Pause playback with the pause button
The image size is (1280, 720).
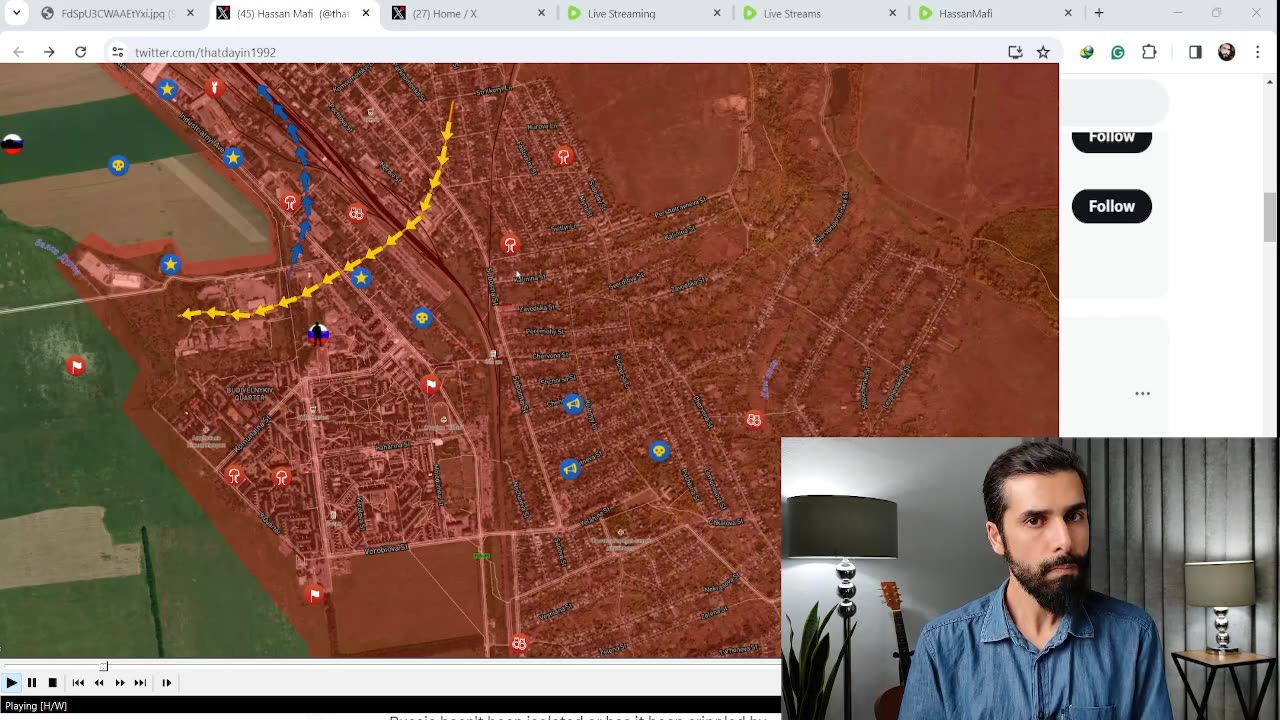pos(32,683)
